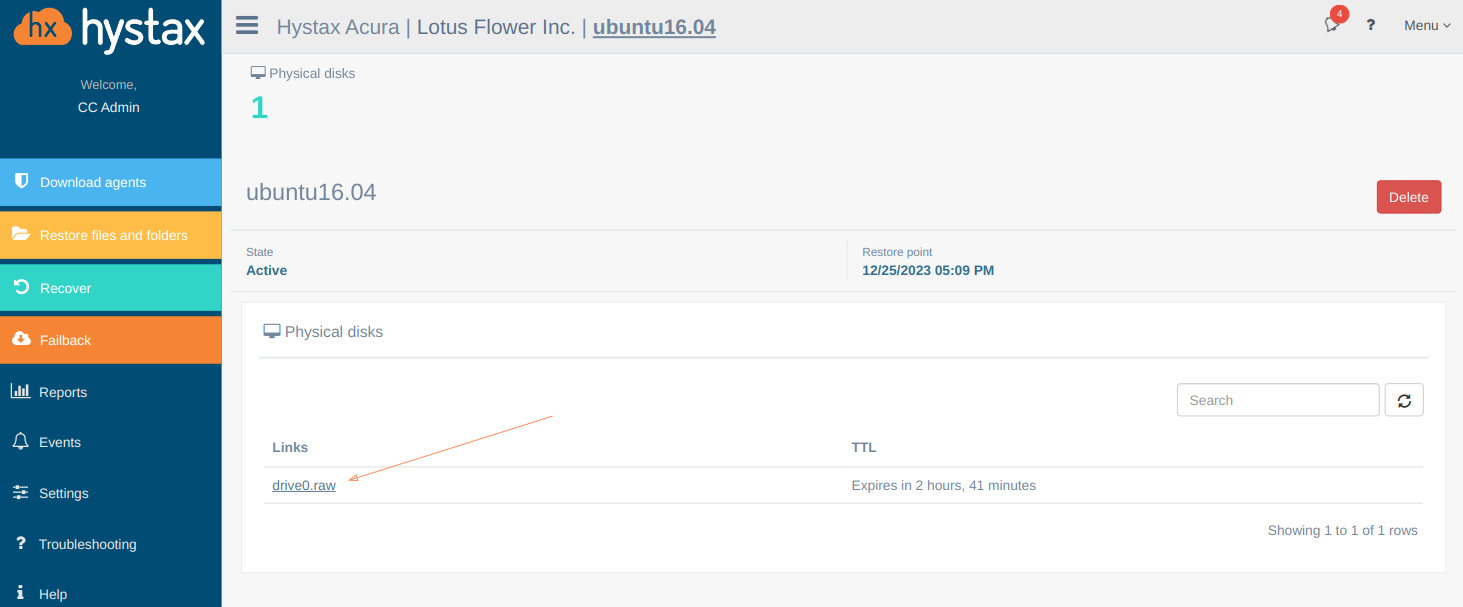Click the Download agents shield icon
This screenshot has width=1463, height=607.
[x=21, y=181]
